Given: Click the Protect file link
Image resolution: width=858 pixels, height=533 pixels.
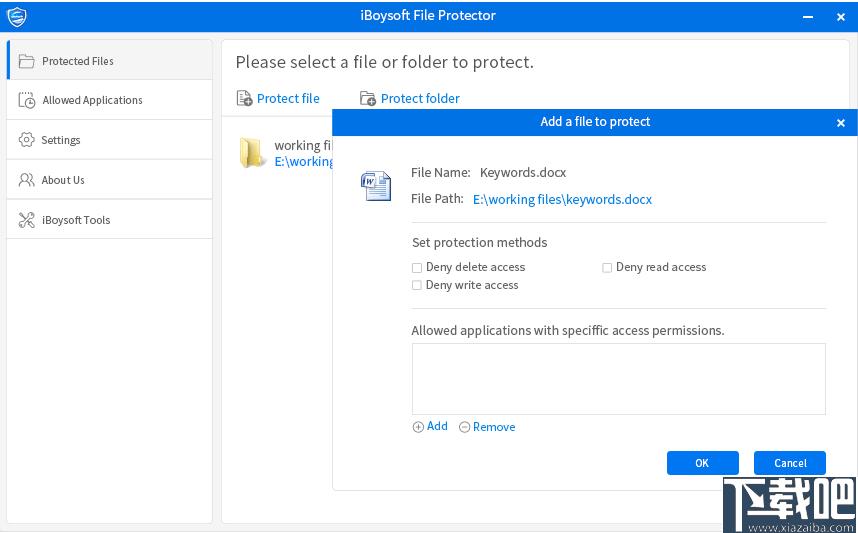Looking at the screenshot, I should pos(288,99).
